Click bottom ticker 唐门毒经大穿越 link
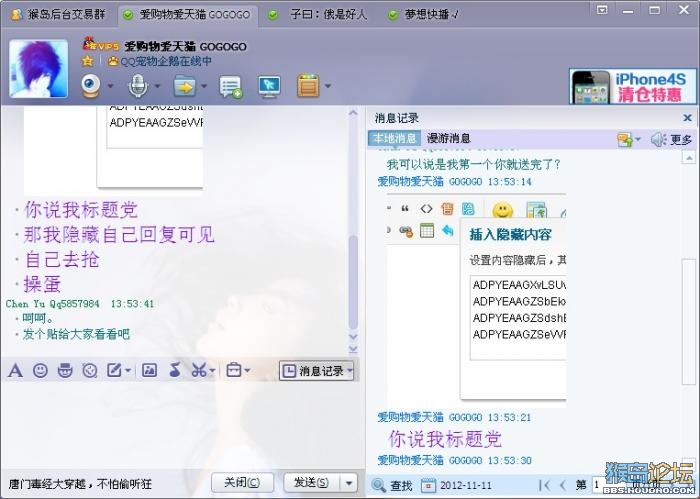This screenshot has width=700, height=499. click(80, 484)
